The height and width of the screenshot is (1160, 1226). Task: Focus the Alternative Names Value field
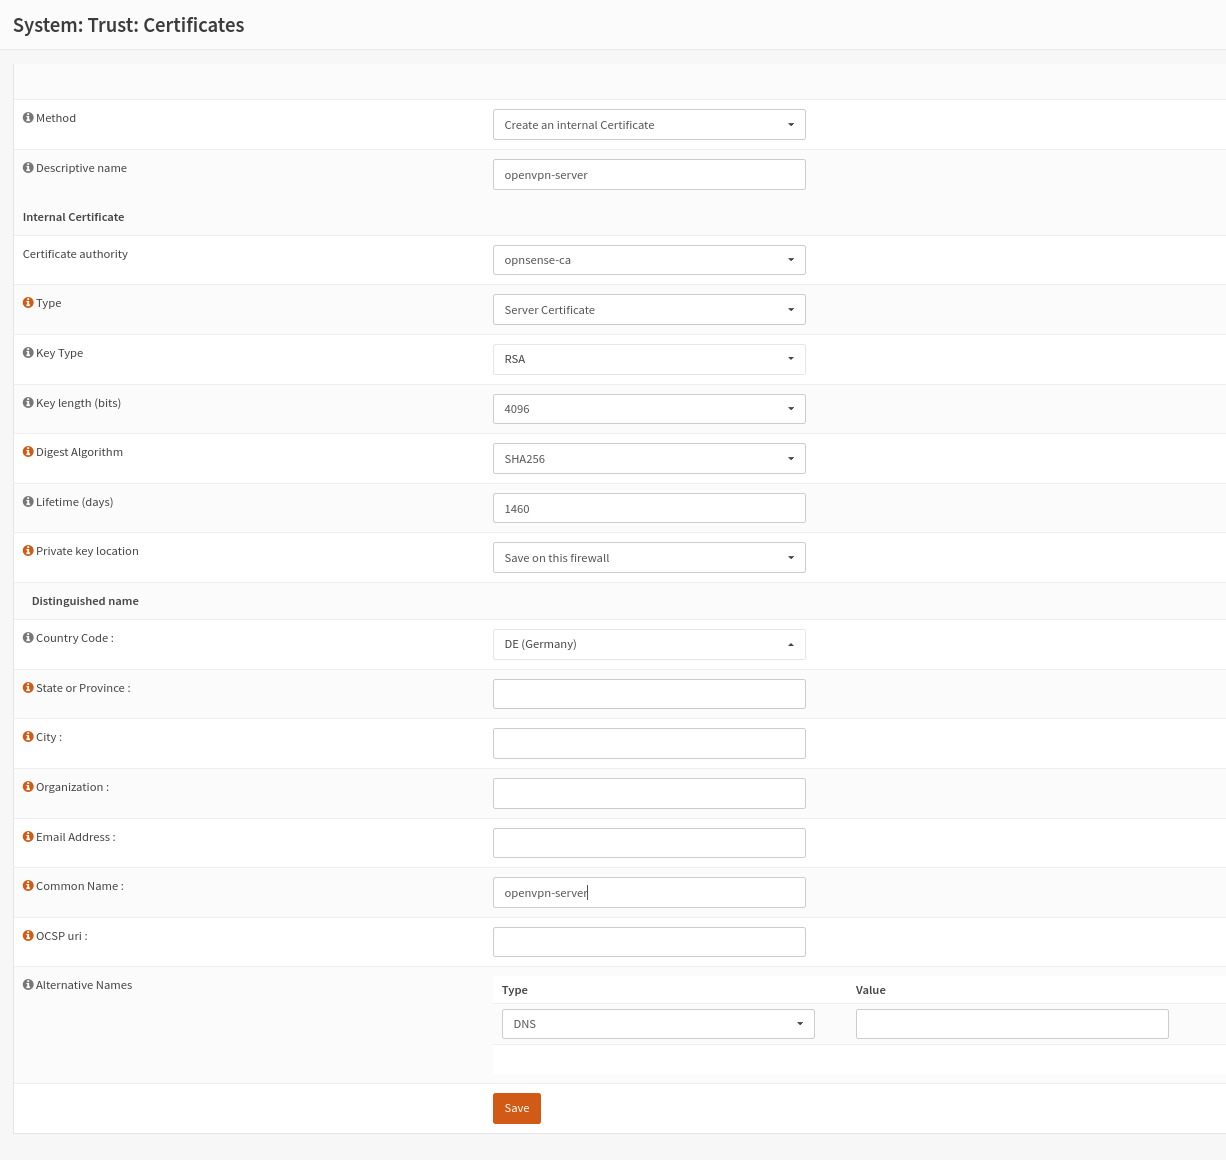click(x=1012, y=1024)
